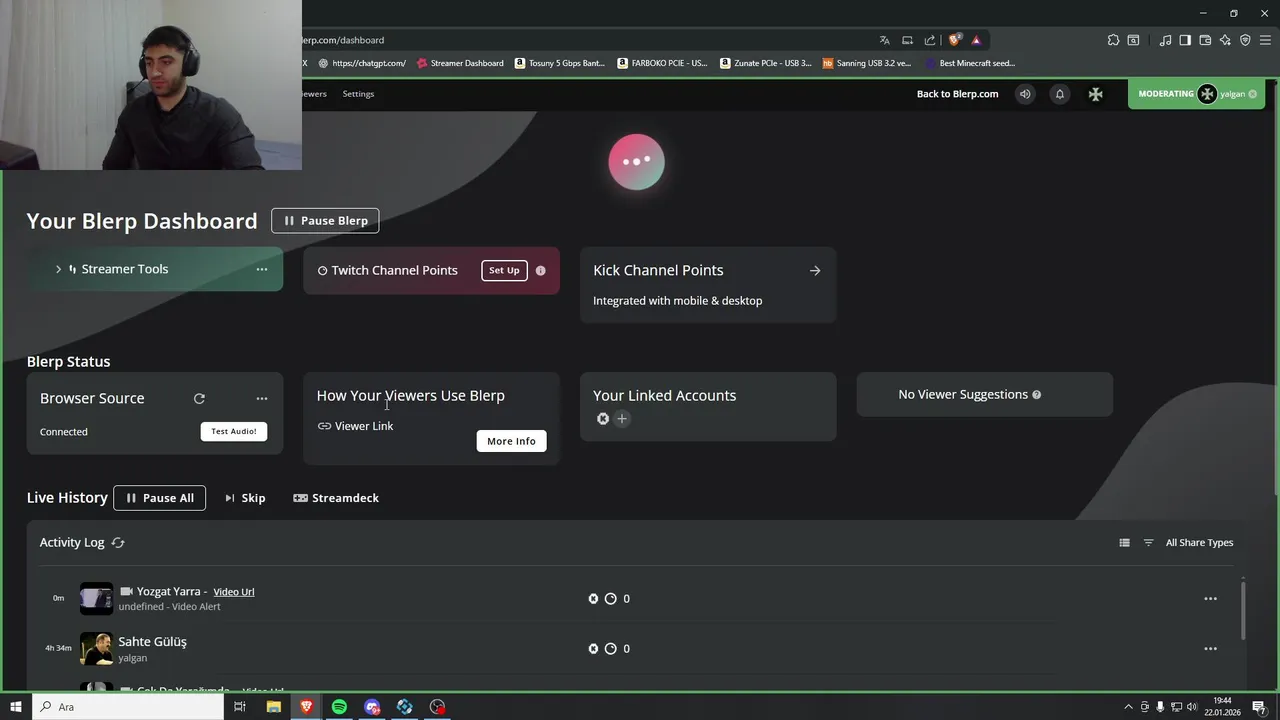Open the notifications bell
The height and width of the screenshot is (720, 1280).
point(1060,94)
